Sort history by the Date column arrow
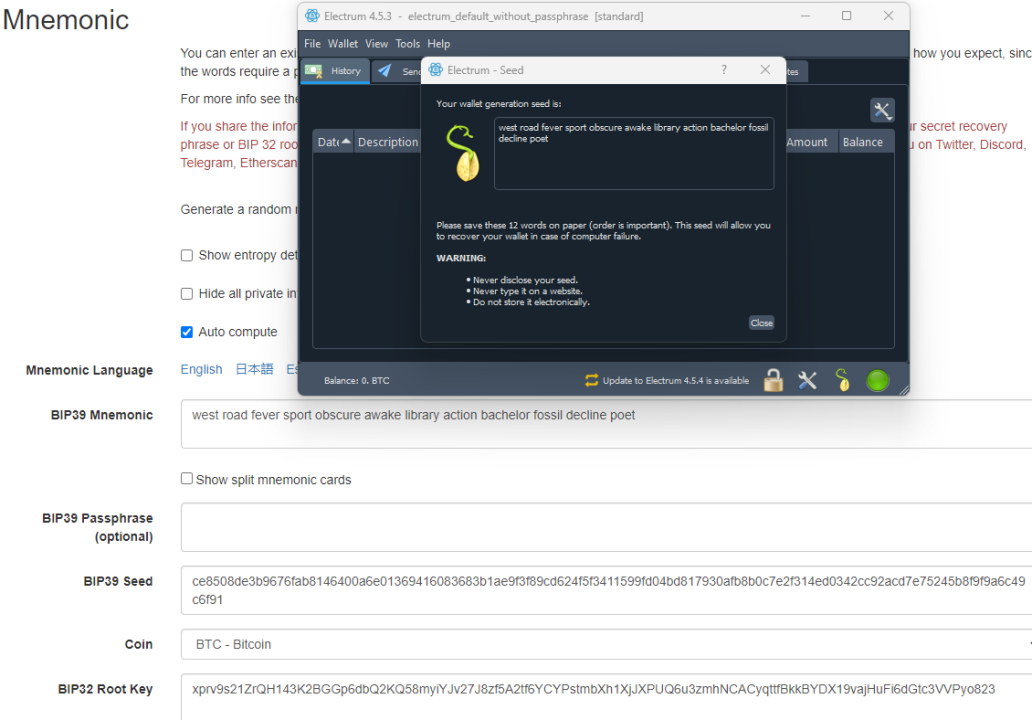The image size is (1032, 720). pos(346,141)
